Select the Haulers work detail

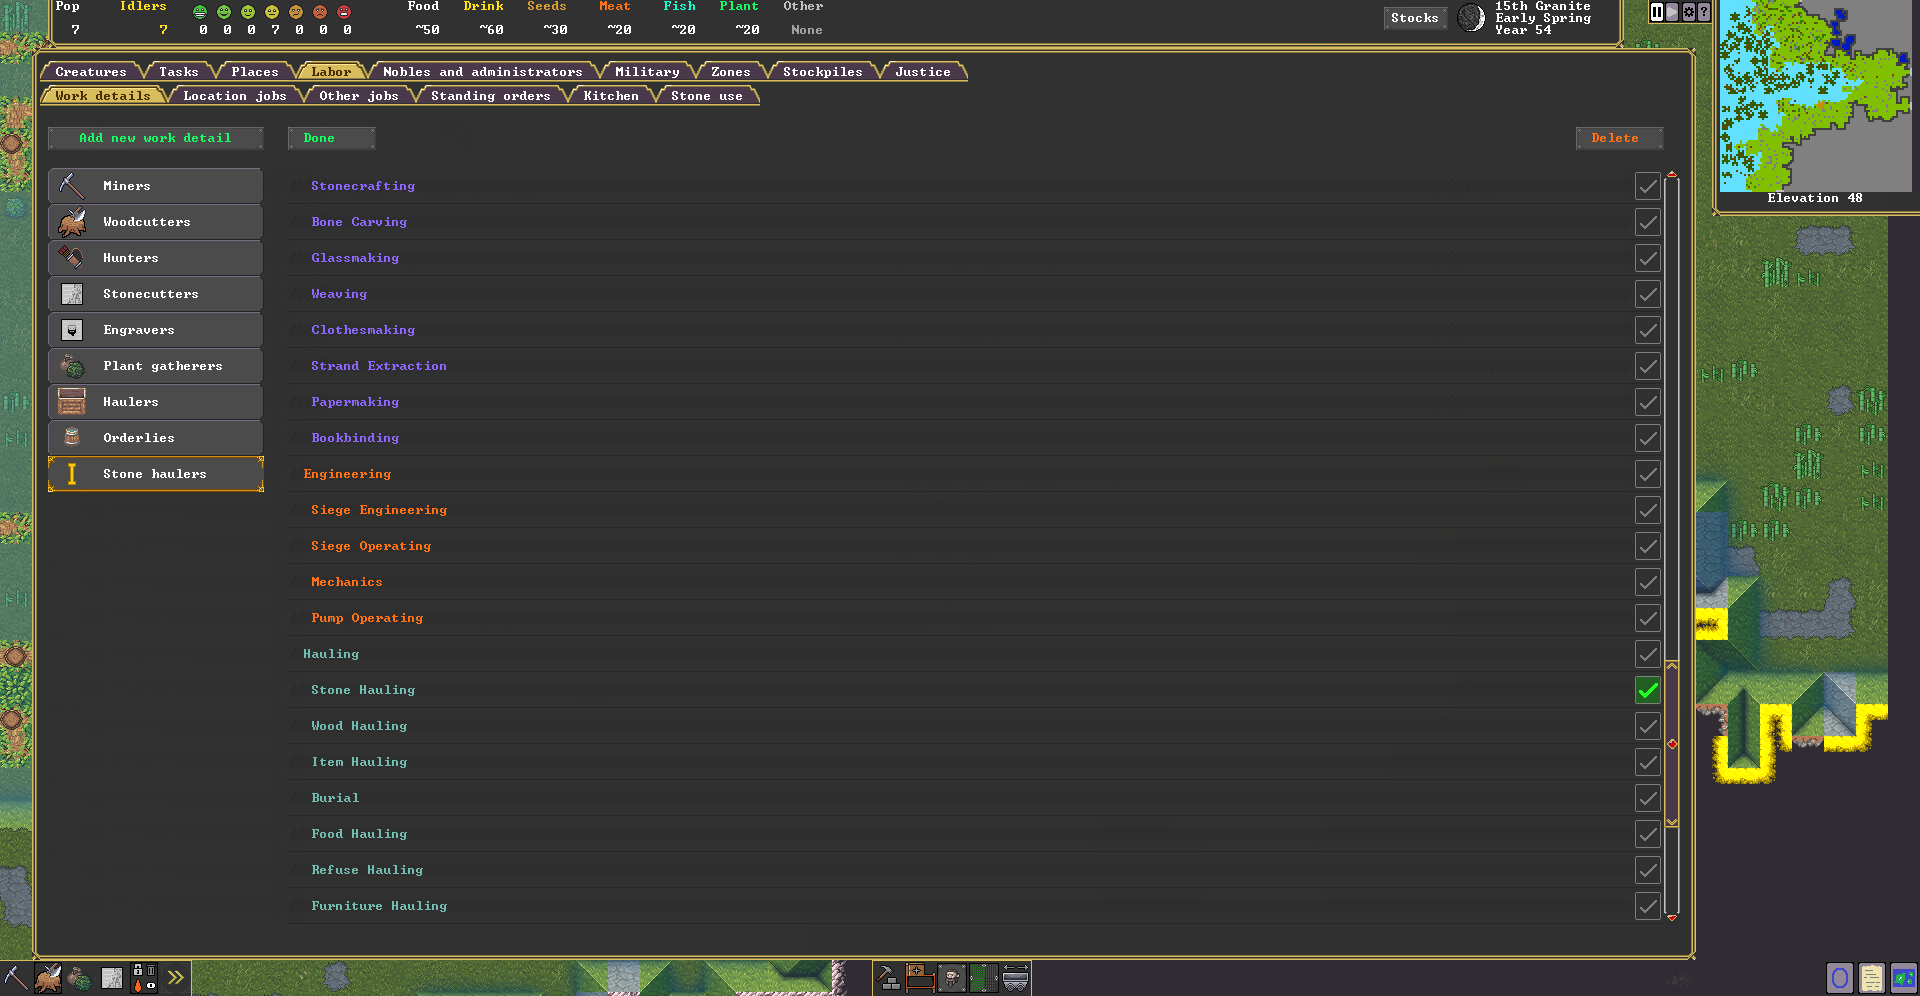[156, 402]
